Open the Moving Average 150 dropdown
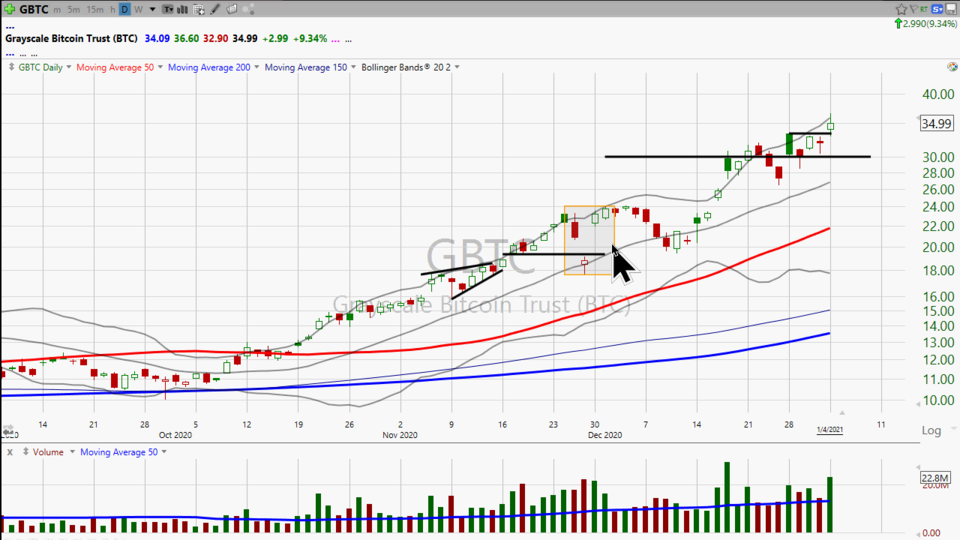 pyautogui.click(x=353, y=67)
